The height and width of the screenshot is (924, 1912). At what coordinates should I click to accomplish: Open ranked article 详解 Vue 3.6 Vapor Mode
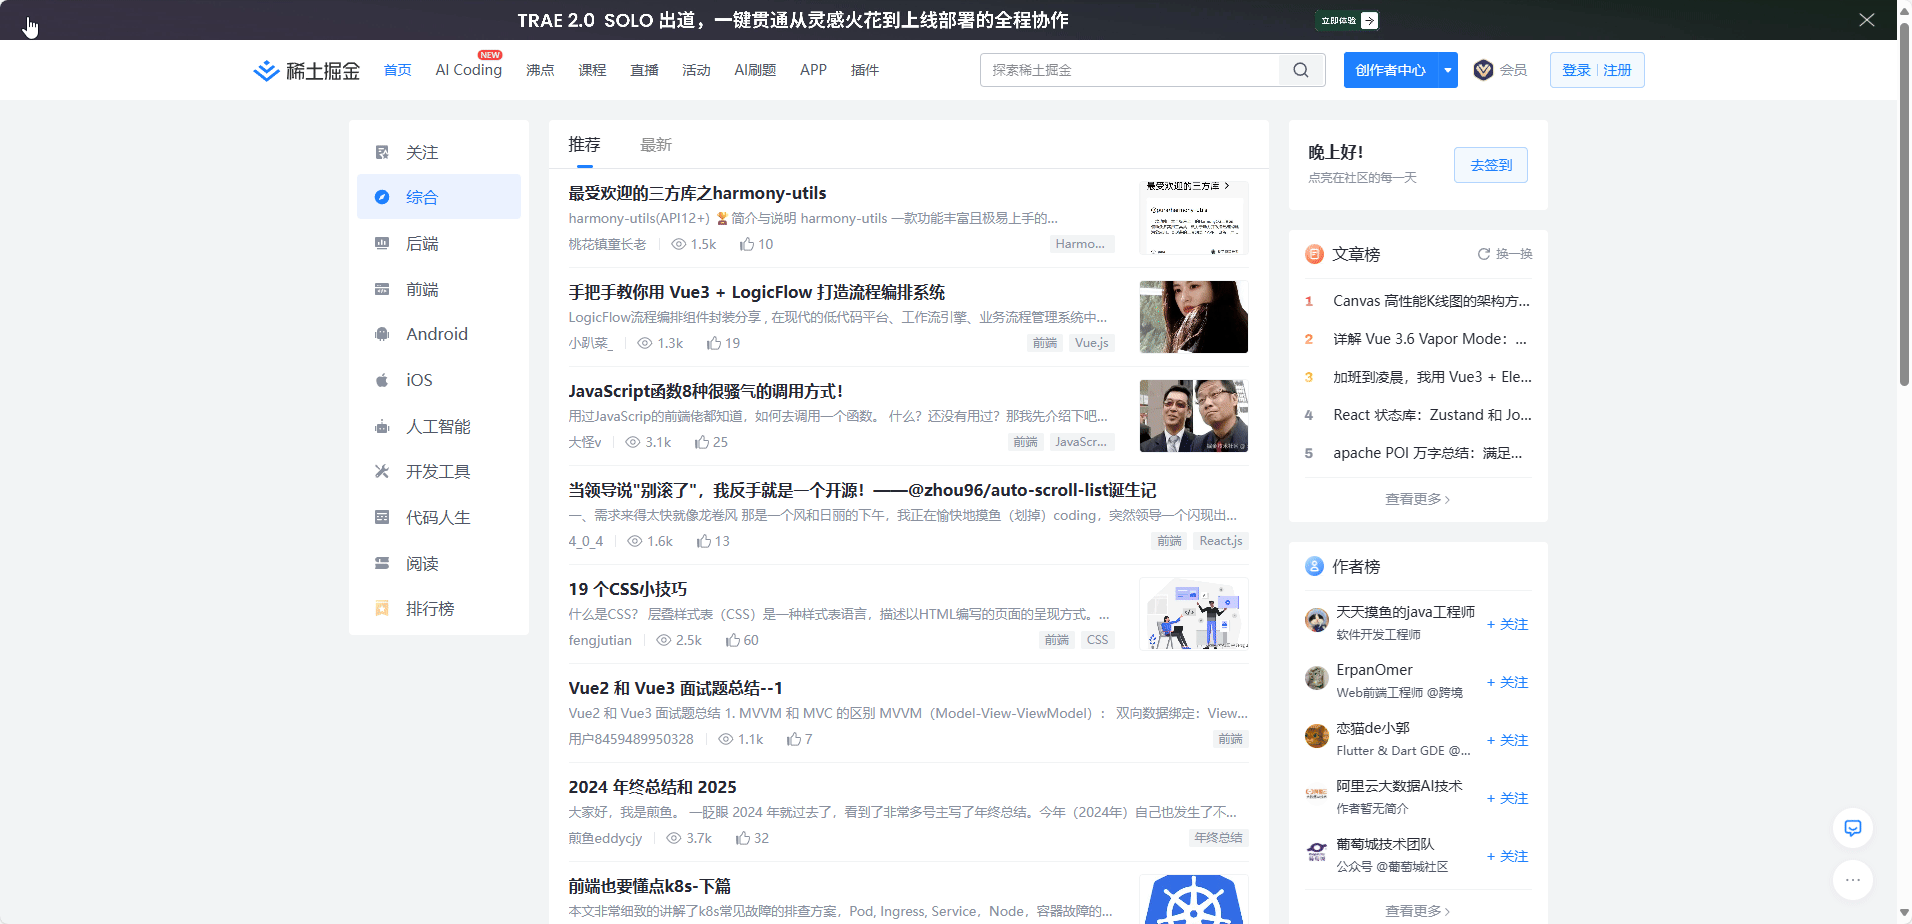(x=1430, y=339)
